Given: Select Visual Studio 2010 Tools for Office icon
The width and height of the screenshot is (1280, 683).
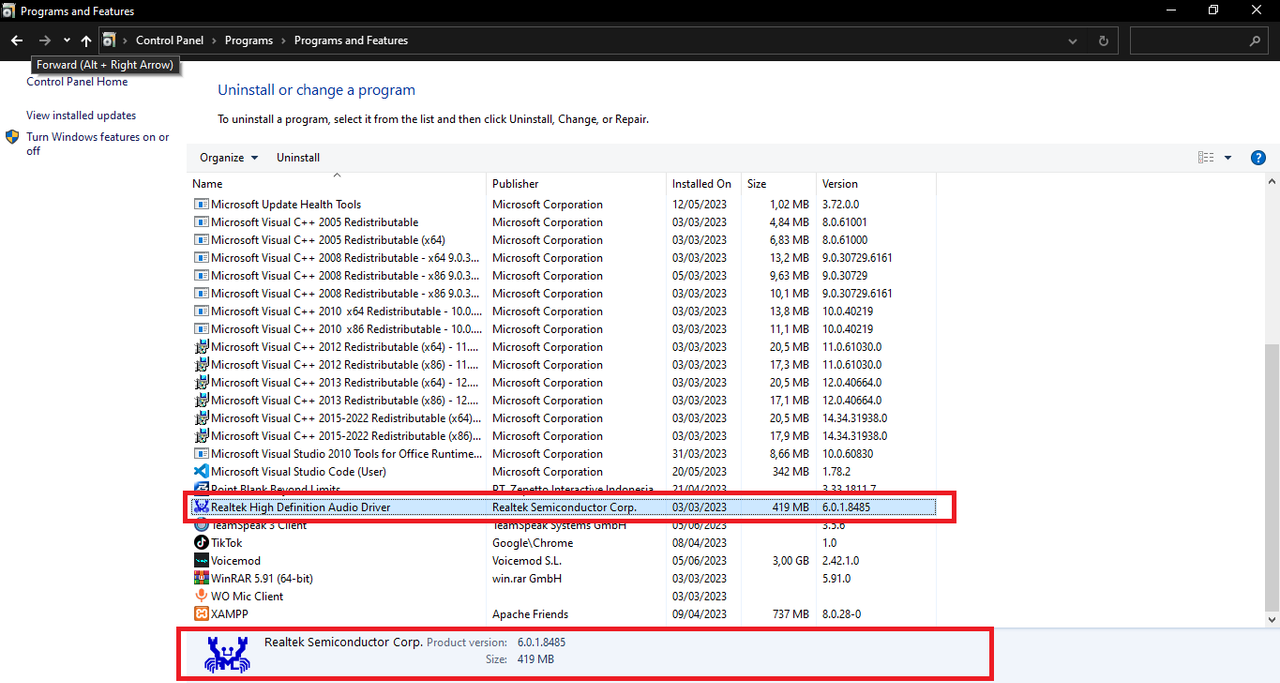Looking at the screenshot, I should [x=201, y=454].
